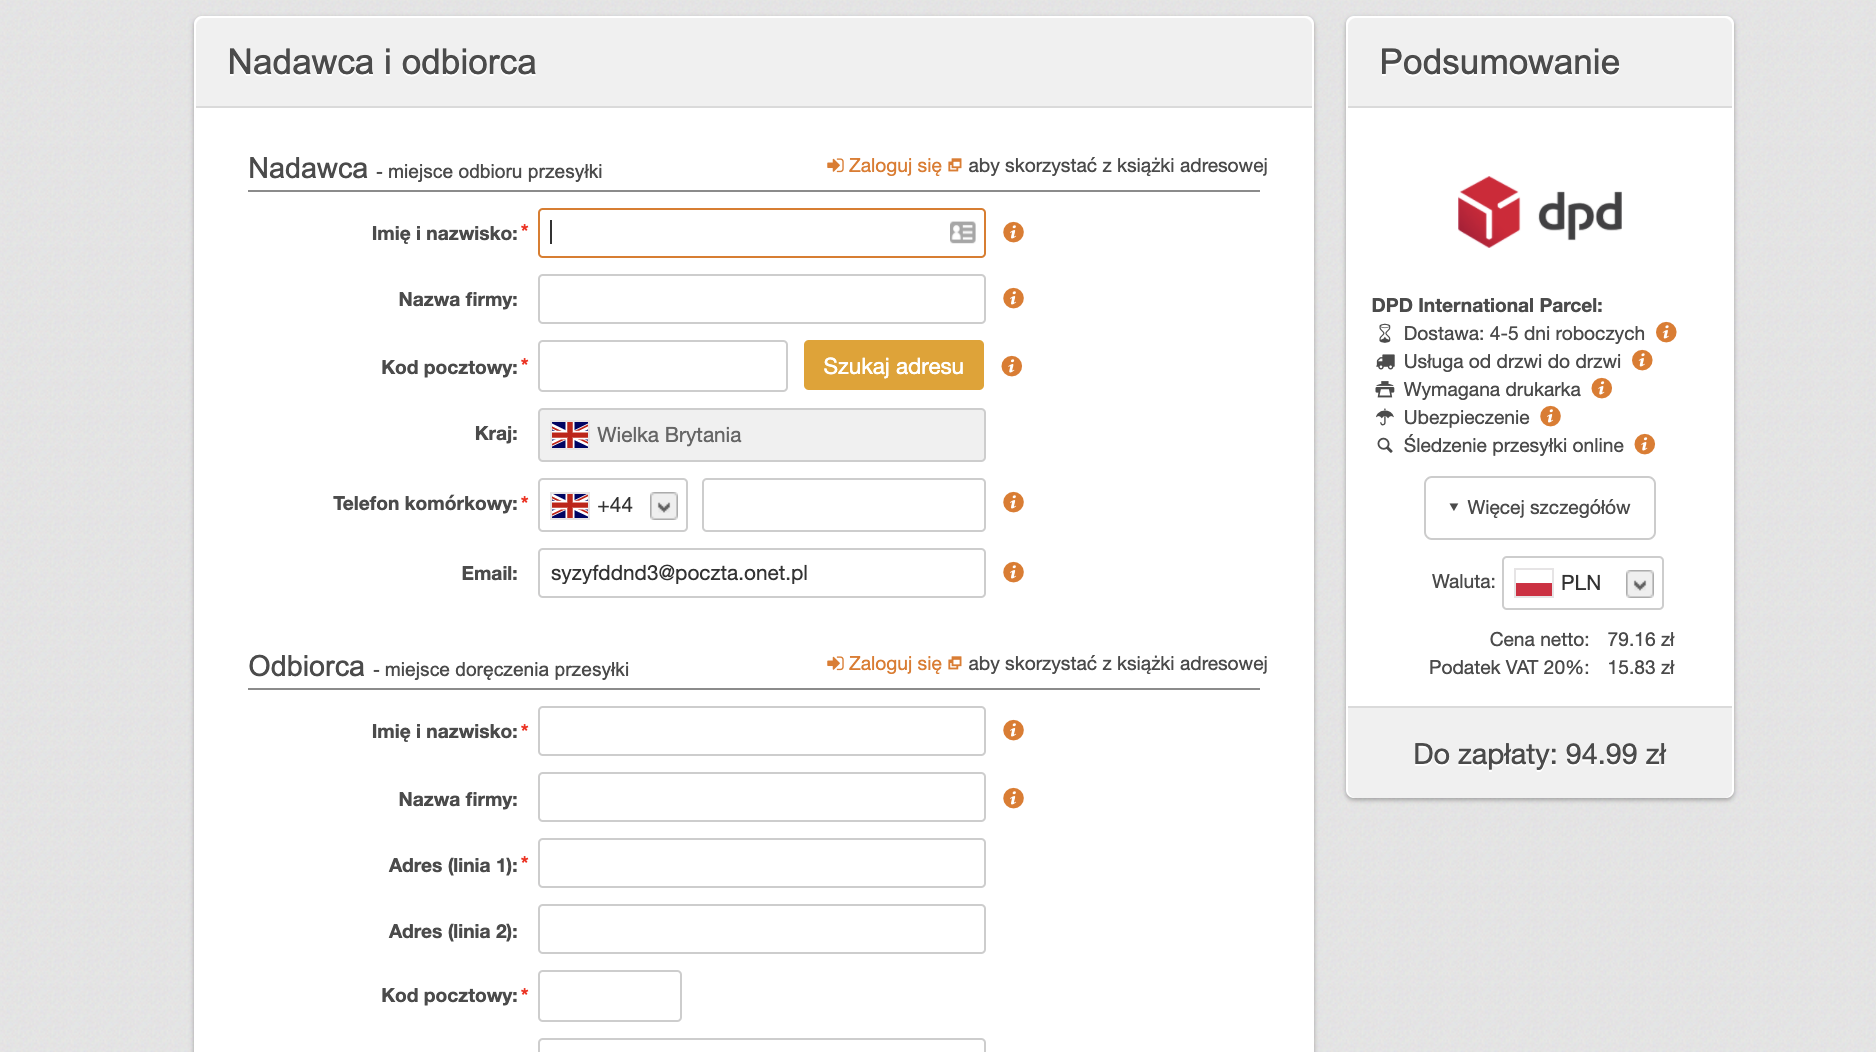The image size is (1876, 1052).
Task: Click Zaloguj się link in Odbiorca section
Action: pos(894,663)
